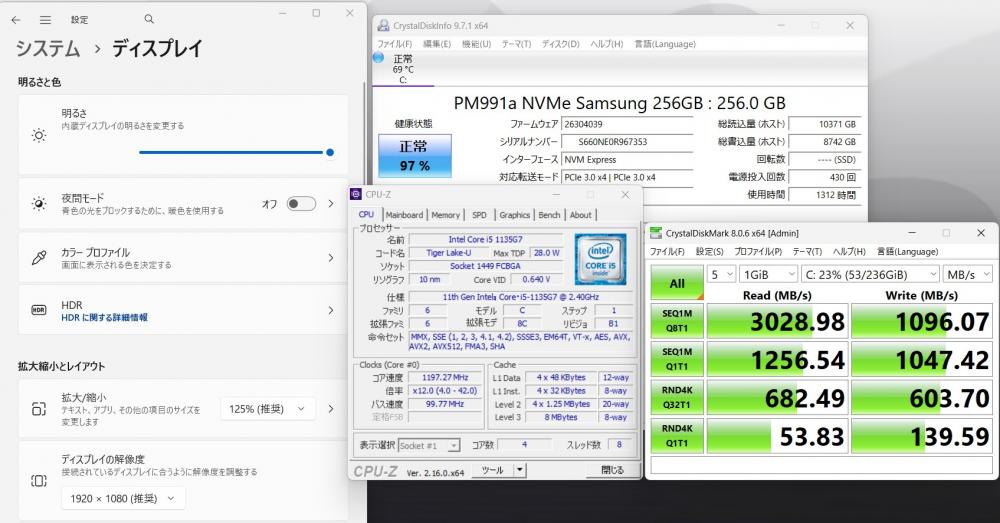The width and height of the screenshot is (1000, 523).
Task: Run RND4K Q1T1 test
Action: pyautogui.click(x=677, y=436)
